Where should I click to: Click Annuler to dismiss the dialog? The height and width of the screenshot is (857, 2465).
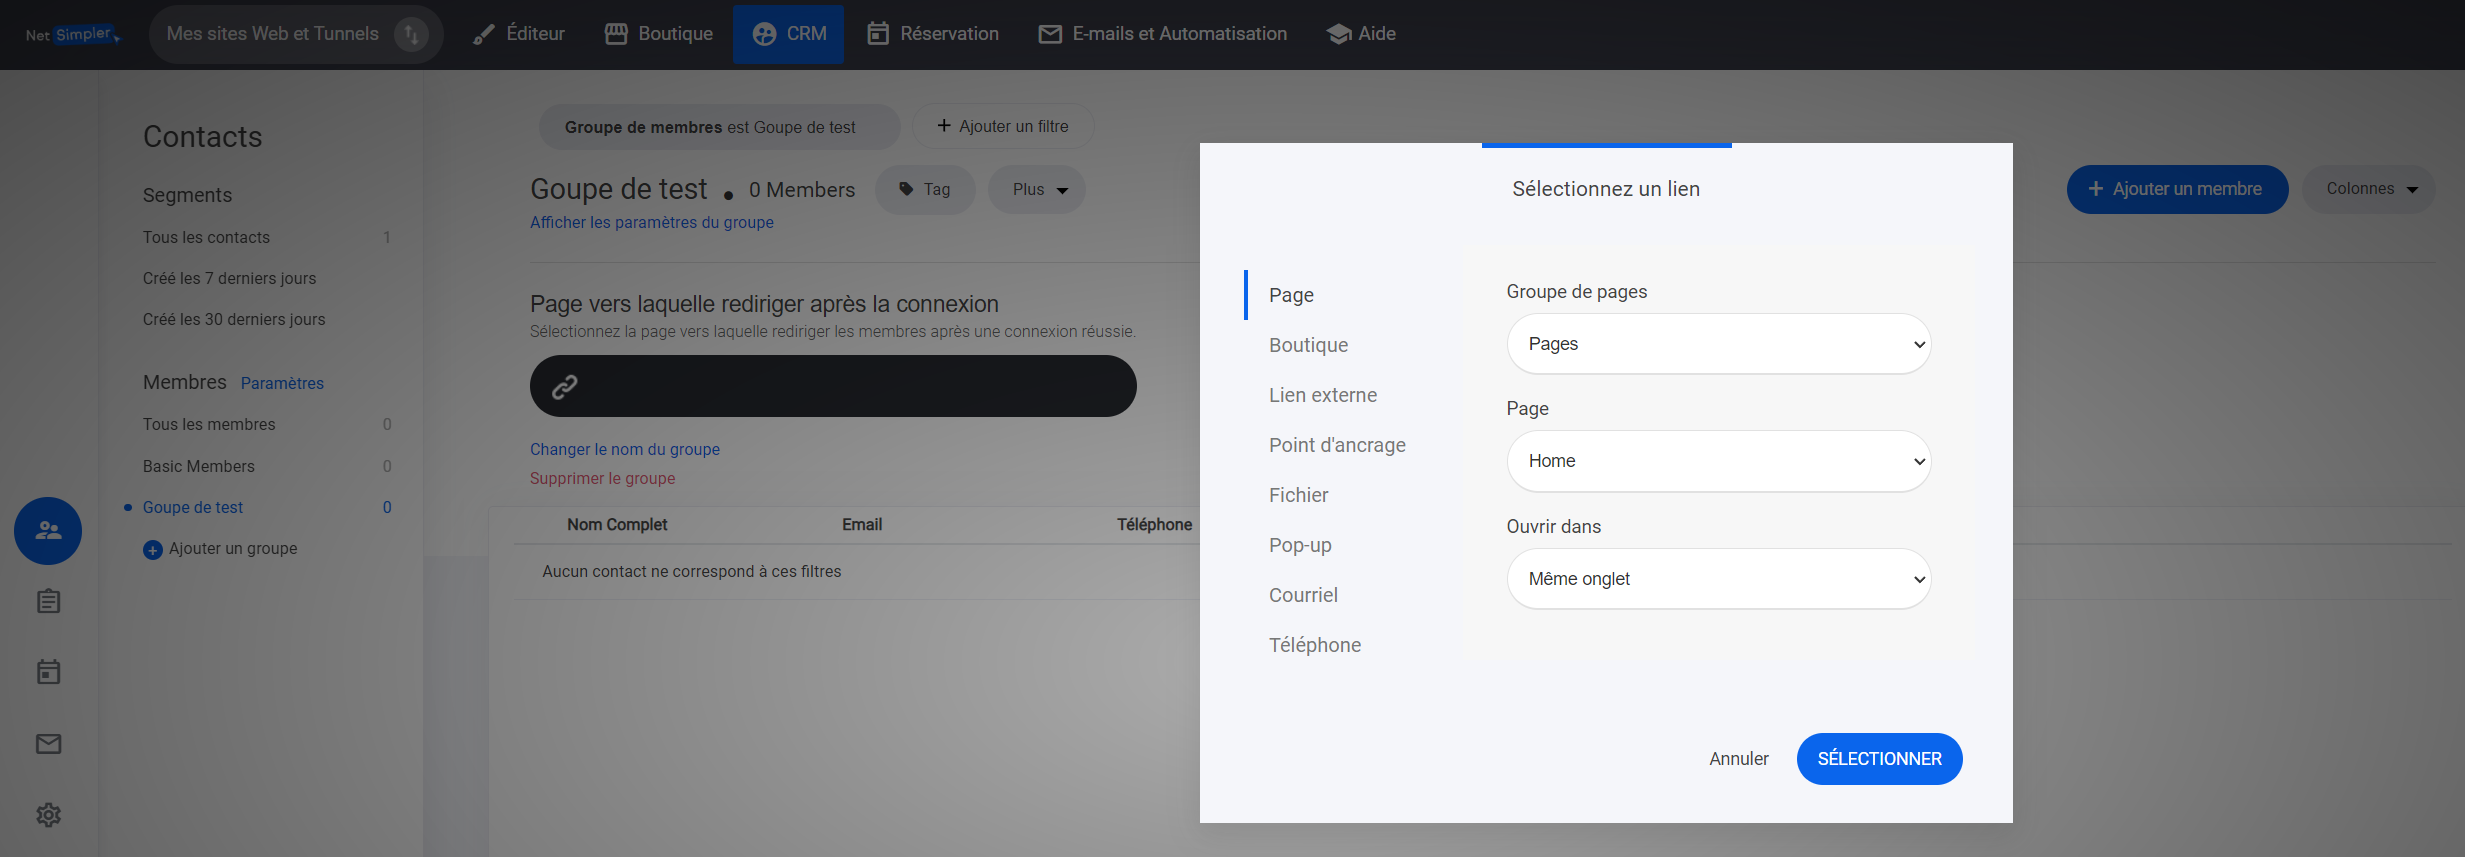click(1738, 759)
